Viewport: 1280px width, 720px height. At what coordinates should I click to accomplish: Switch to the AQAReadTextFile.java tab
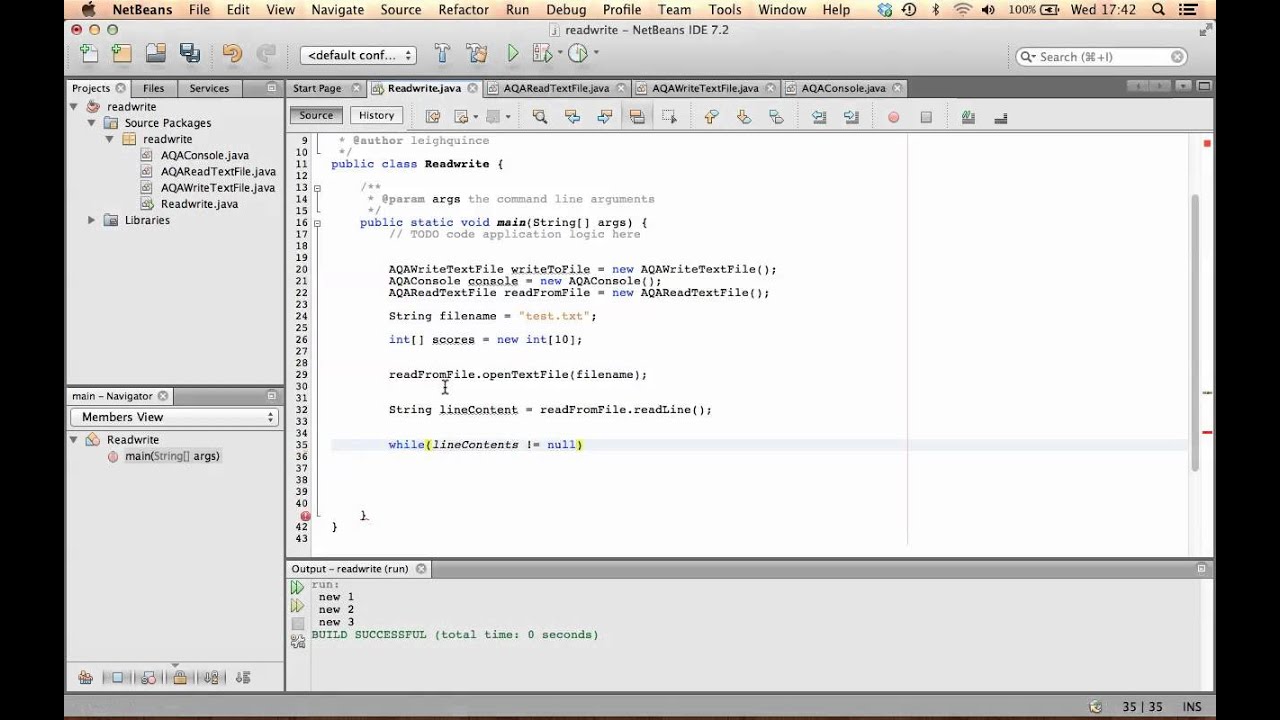click(556, 88)
